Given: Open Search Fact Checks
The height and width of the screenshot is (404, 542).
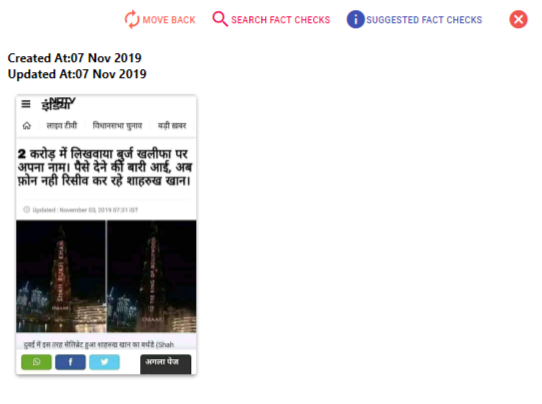Looking at the screenshot, I should click(281, 20).
